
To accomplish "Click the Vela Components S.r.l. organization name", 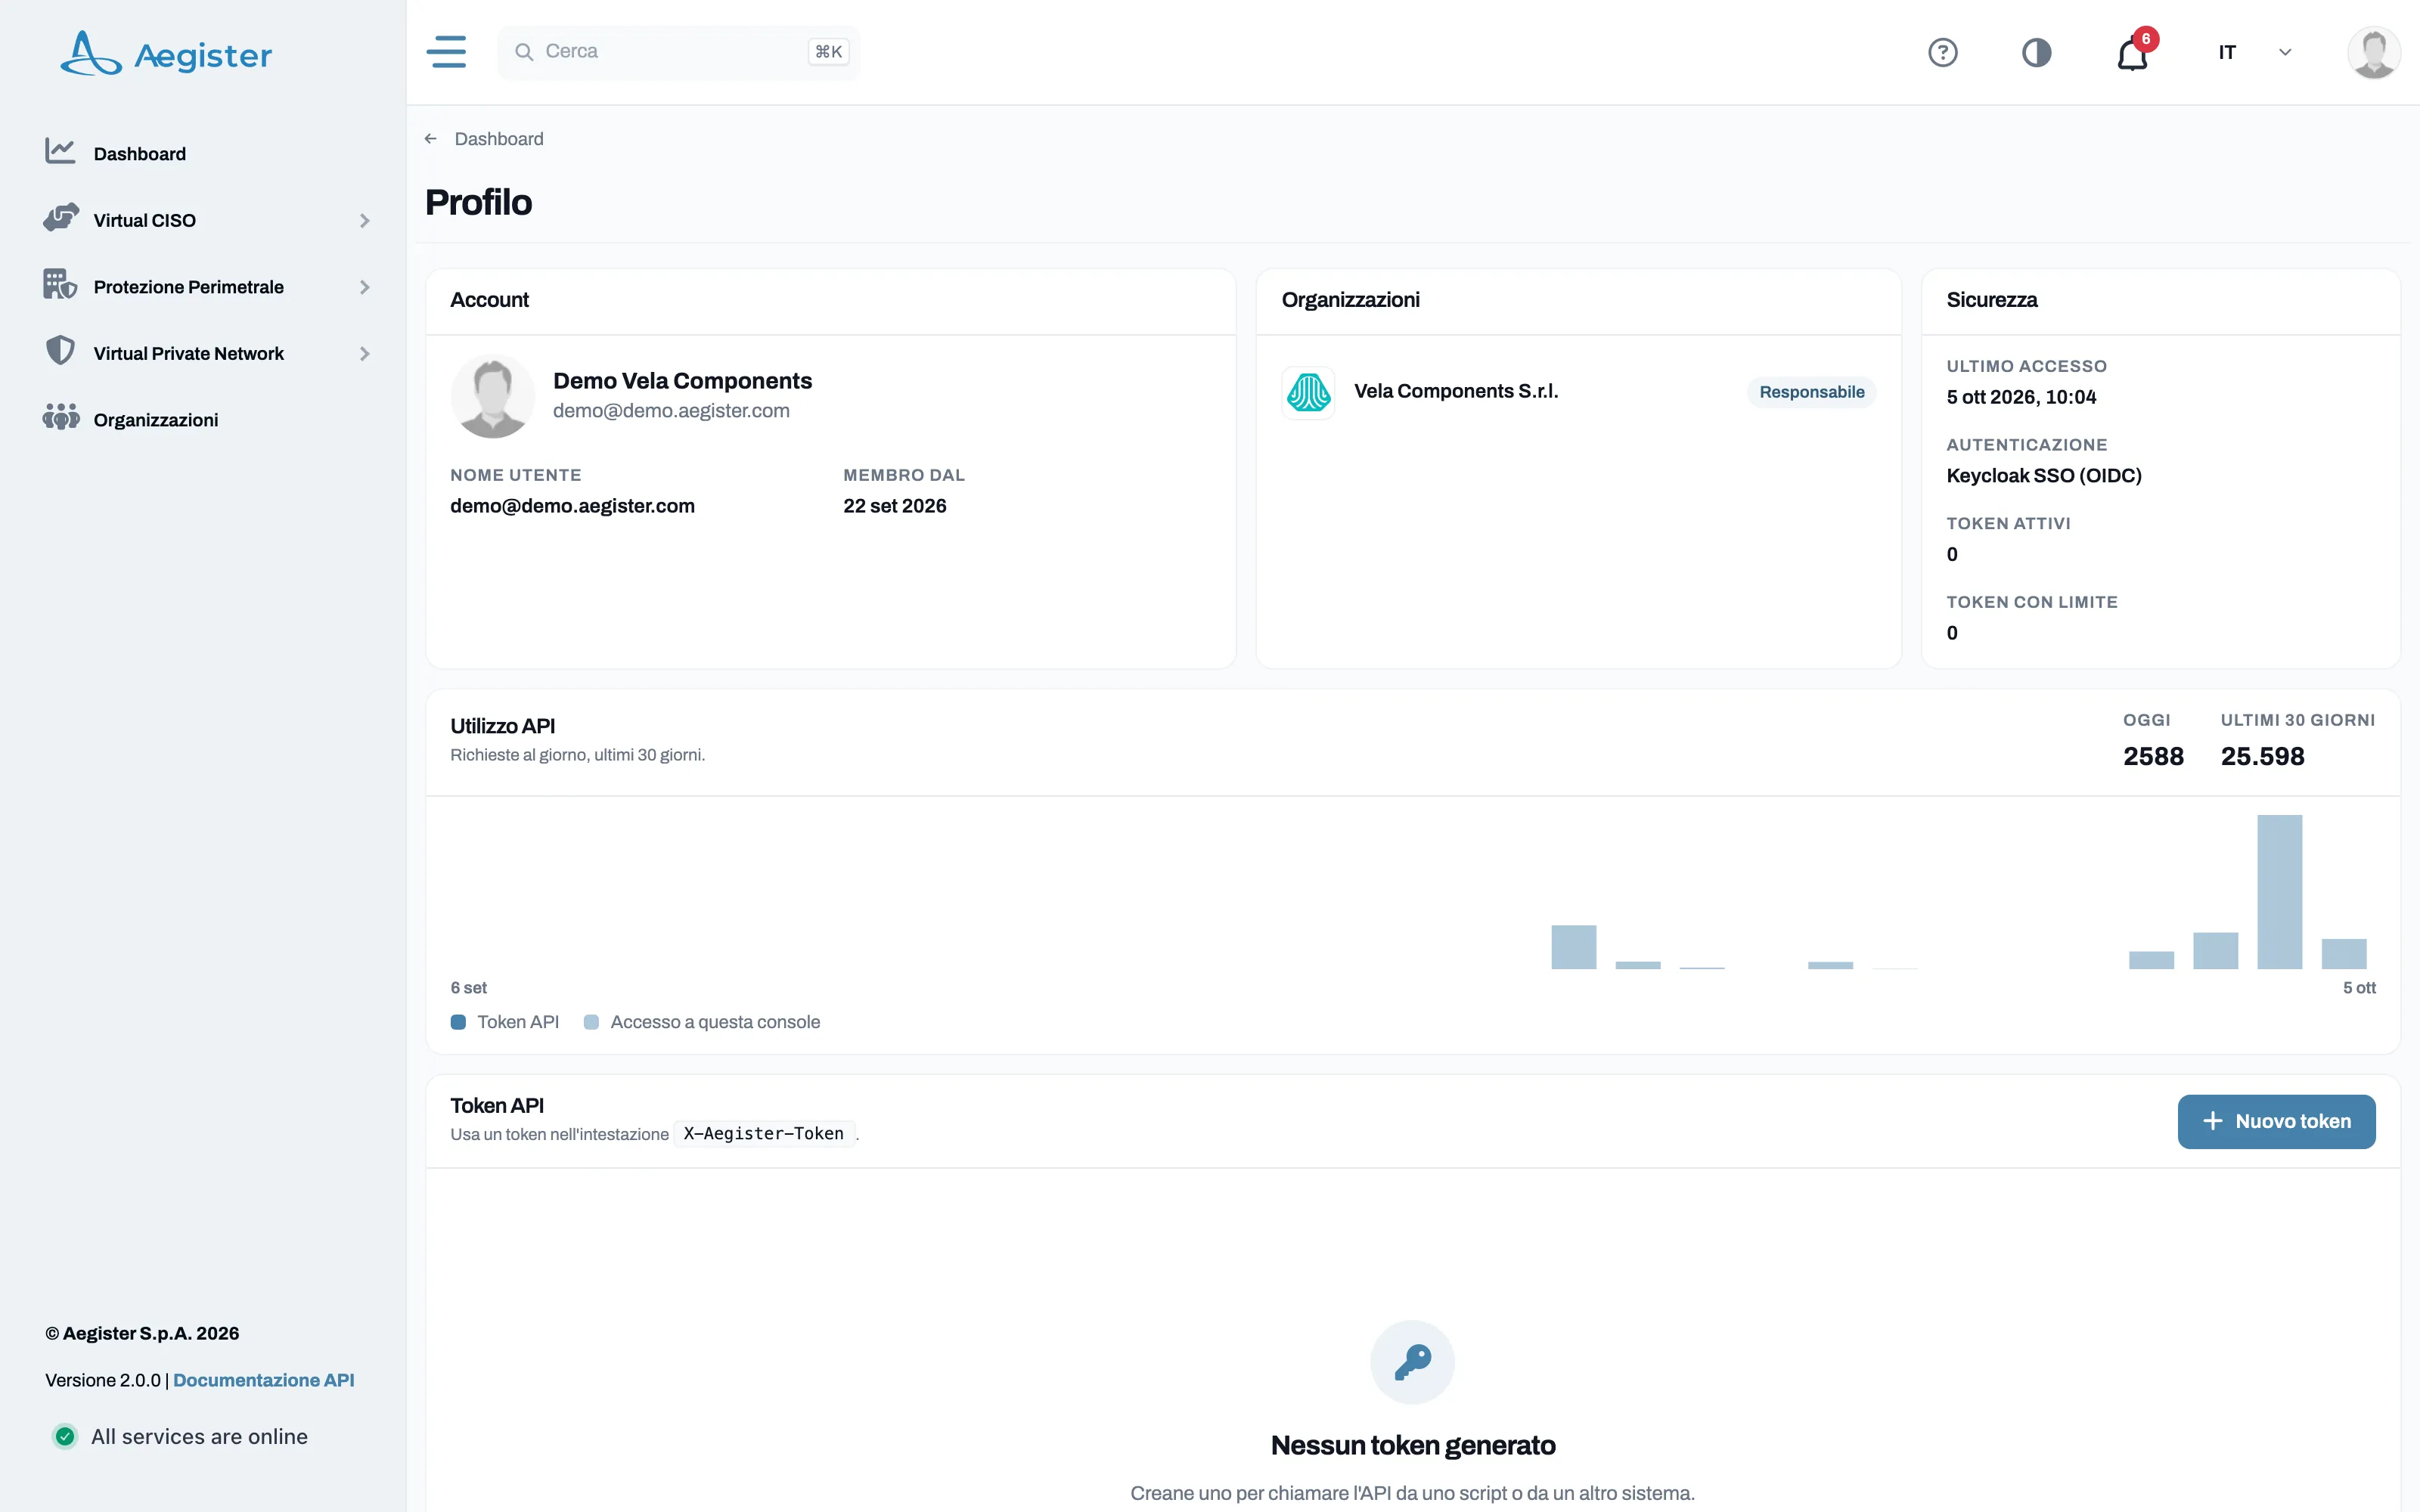I will point(1456,391).
